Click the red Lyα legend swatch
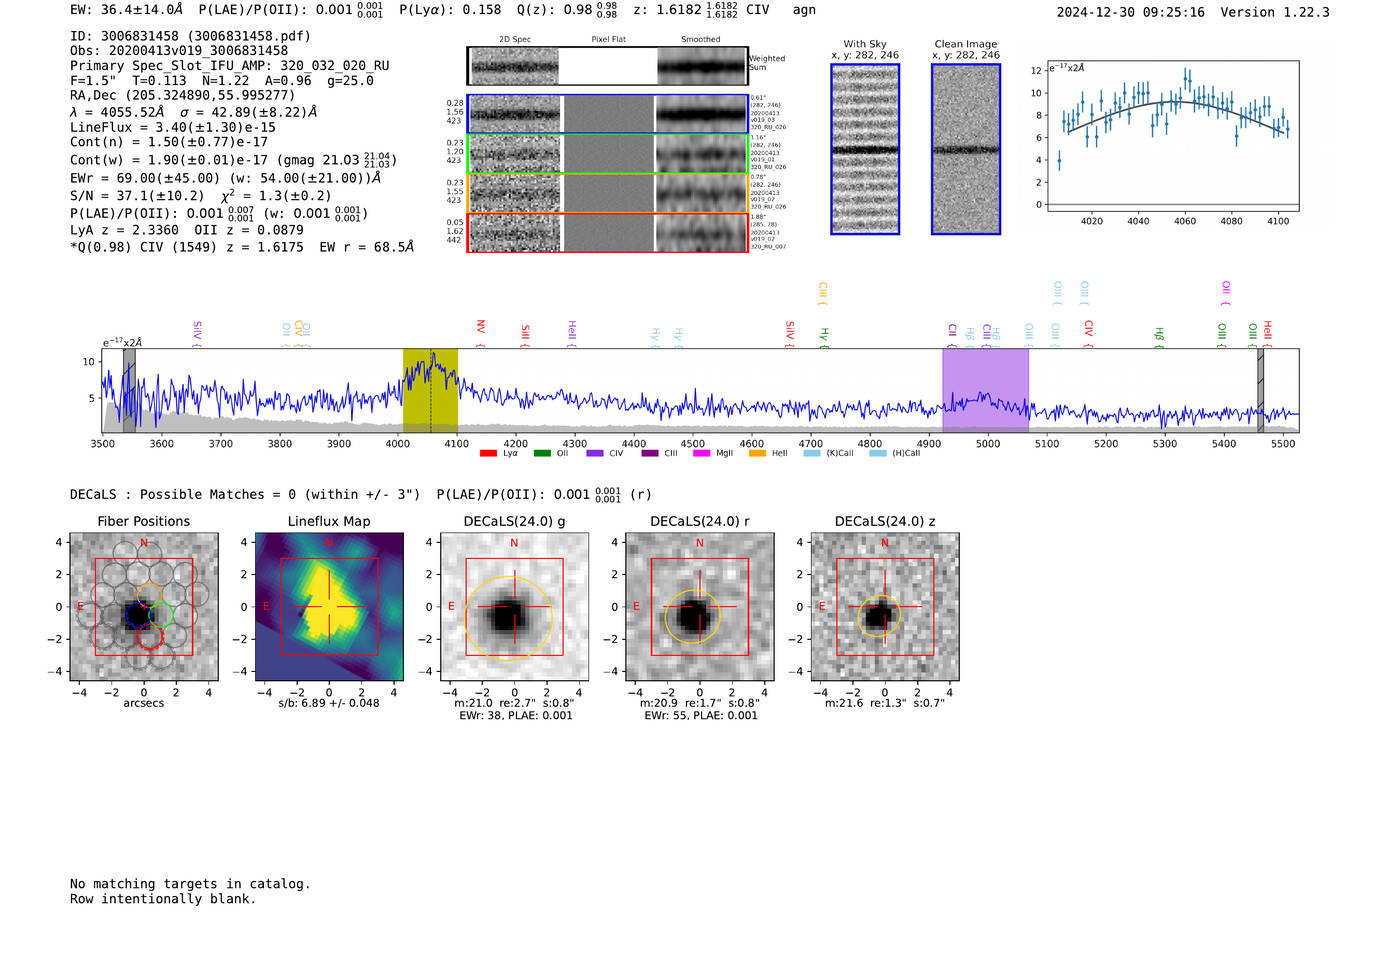The width and height of the screenshot is (1400, 953). [488, 453]
